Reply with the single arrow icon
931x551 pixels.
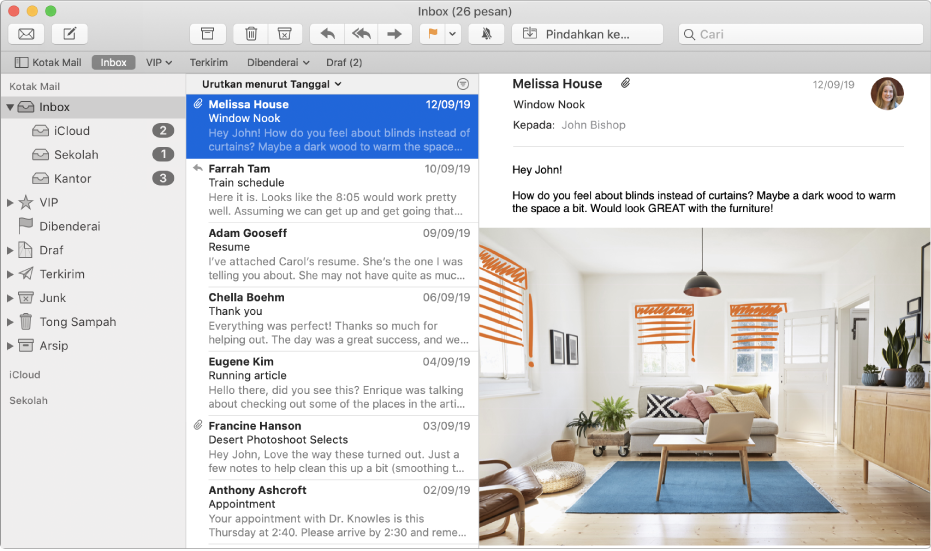click(x=327, y=34)
